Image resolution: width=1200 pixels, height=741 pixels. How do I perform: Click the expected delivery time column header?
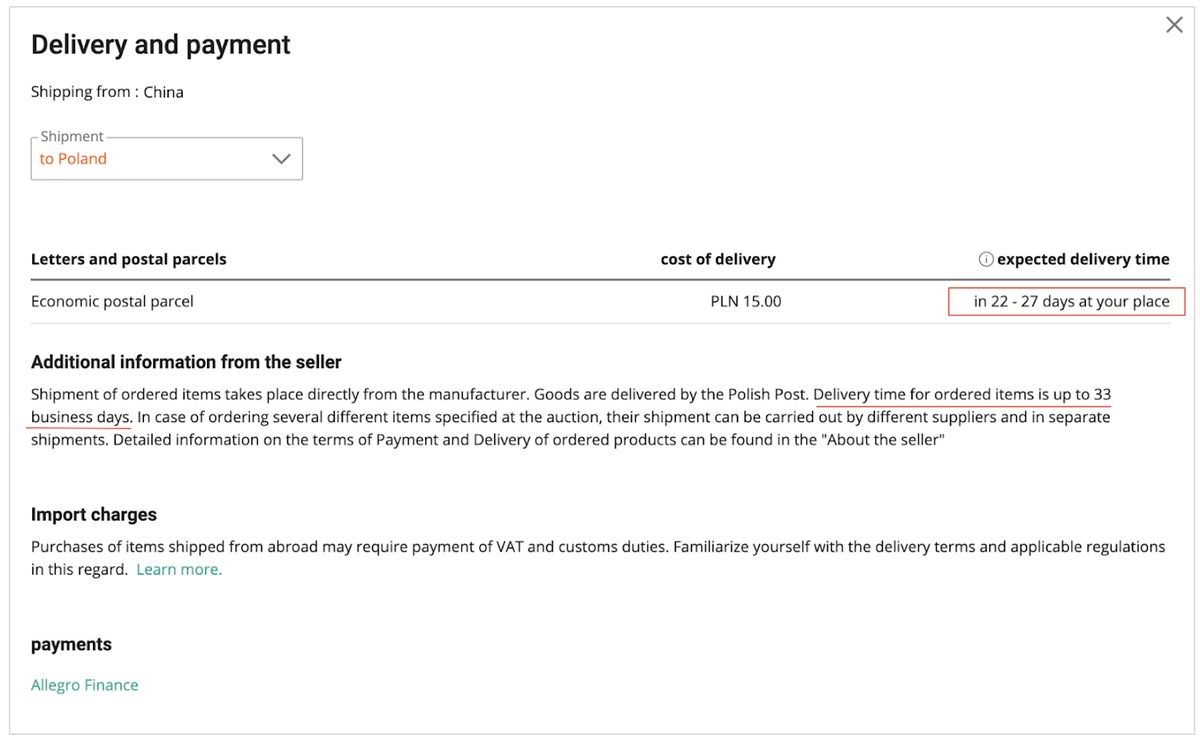pos(1083,259)
